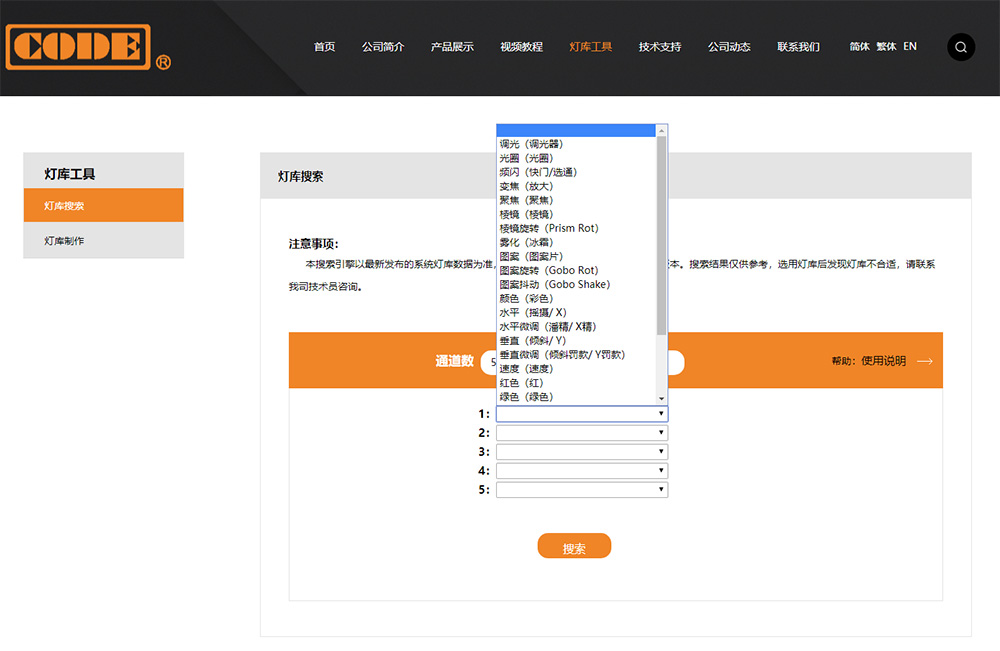The image size is (1000, 651).
Task: Select 灯库搜索 sidebar tab
Action: coord(64,206)
